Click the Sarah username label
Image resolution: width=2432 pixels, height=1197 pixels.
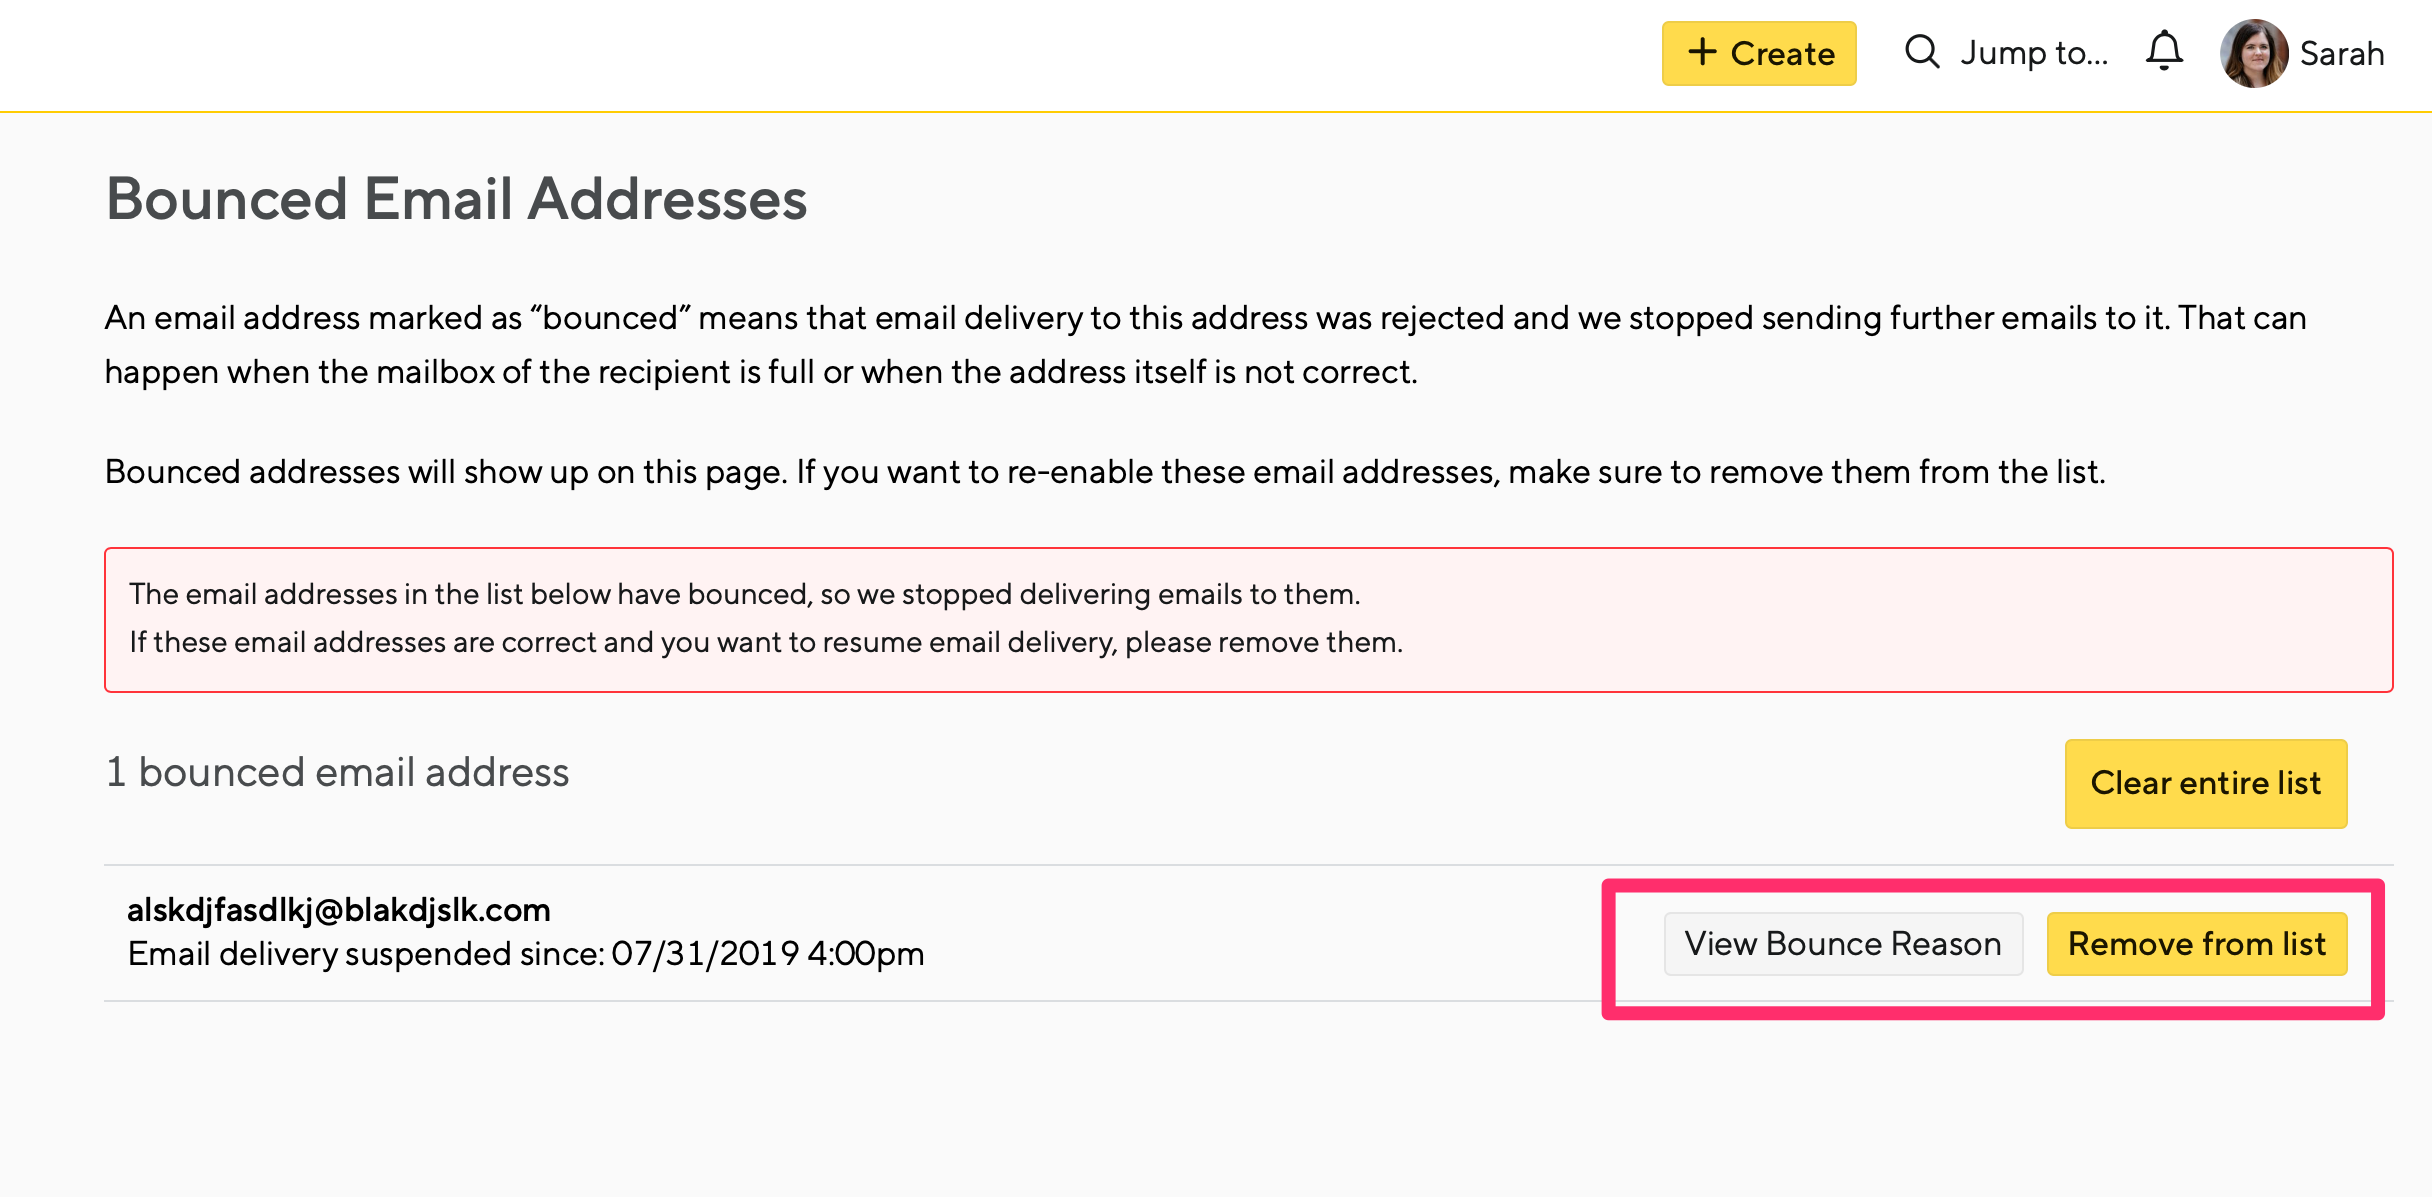click(x=2341, y=53)
